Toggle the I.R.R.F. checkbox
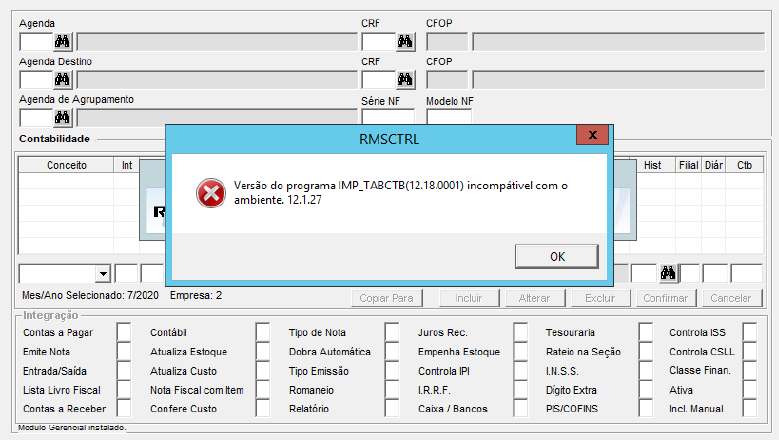The width and height of the screenshot is (779, 440). point(521,390)
